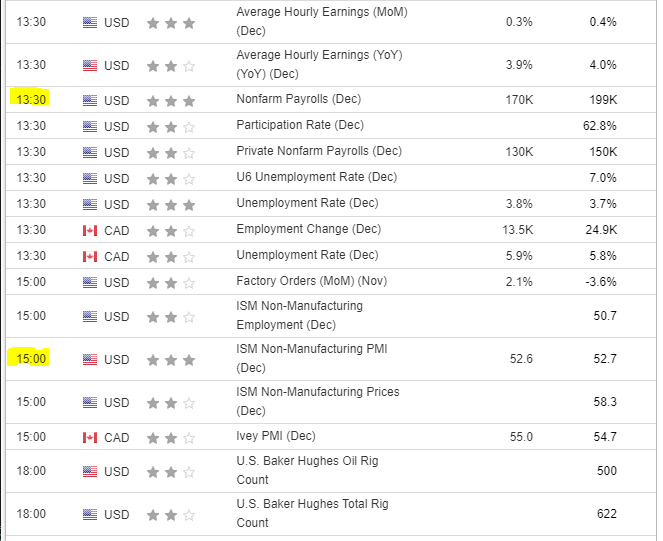Click the stars in U6 Unemployment Rate row
663x541 pixels.
pyautogui.click(x=170, y=178)
